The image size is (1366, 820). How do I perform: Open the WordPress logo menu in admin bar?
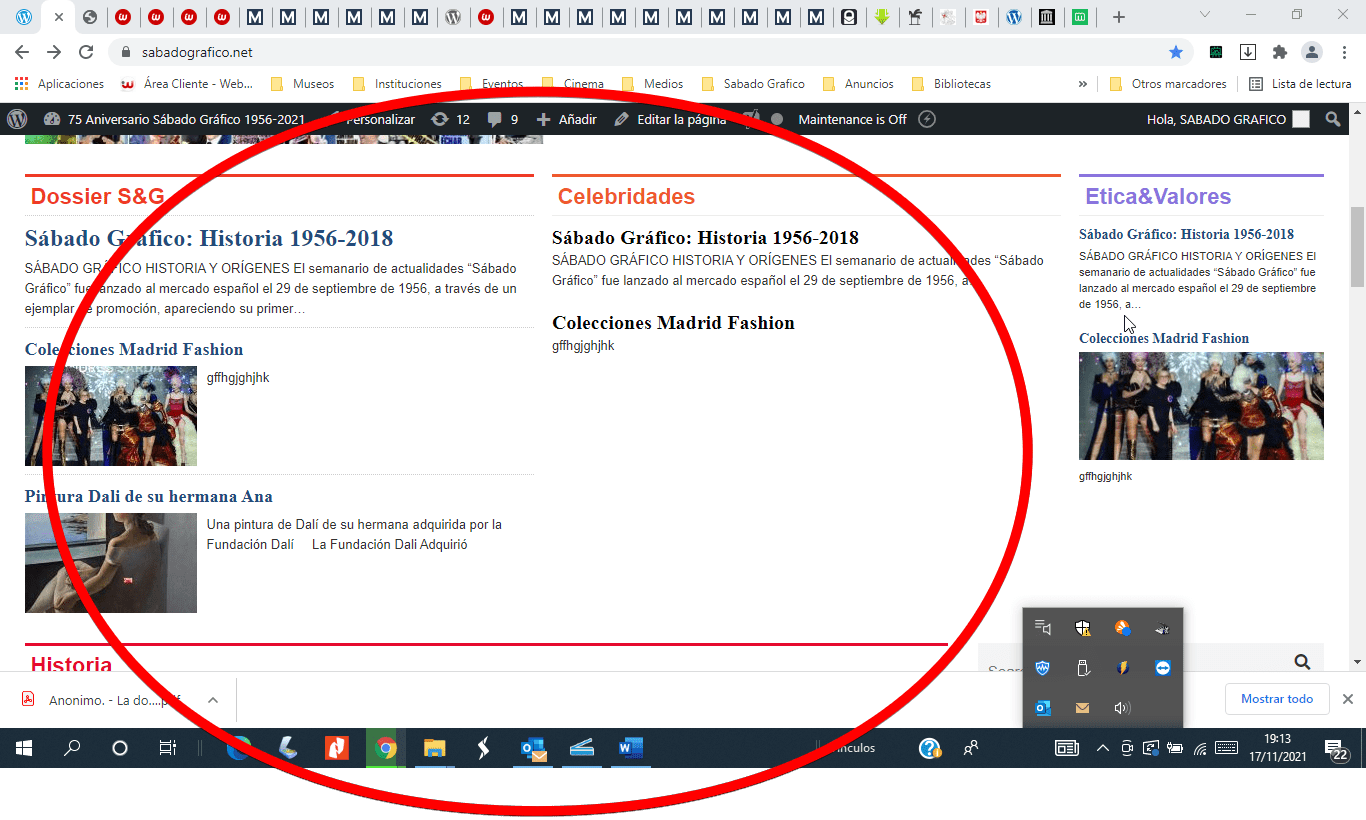pyautogui.click(x=17, y=119)
